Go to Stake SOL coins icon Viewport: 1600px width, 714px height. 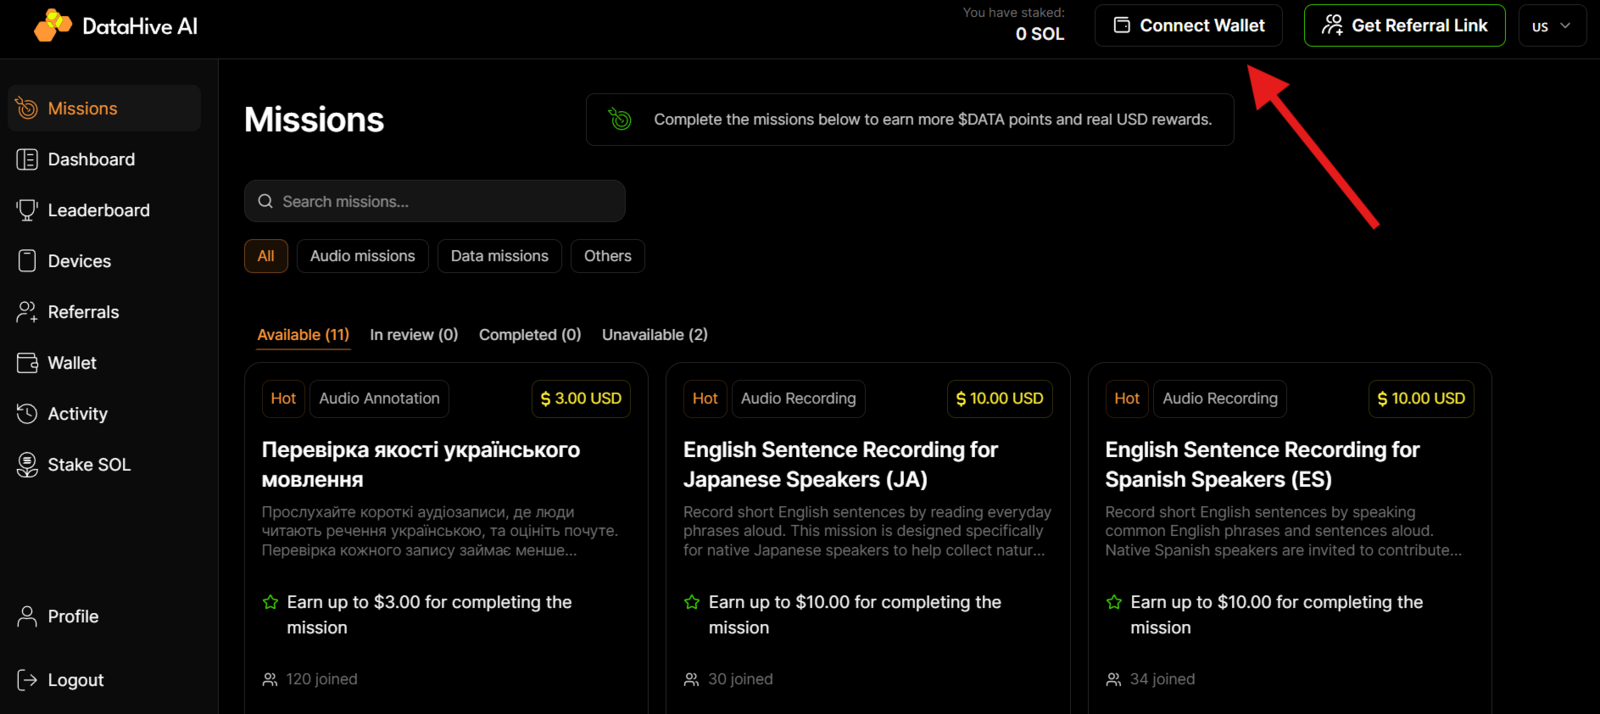27,465
